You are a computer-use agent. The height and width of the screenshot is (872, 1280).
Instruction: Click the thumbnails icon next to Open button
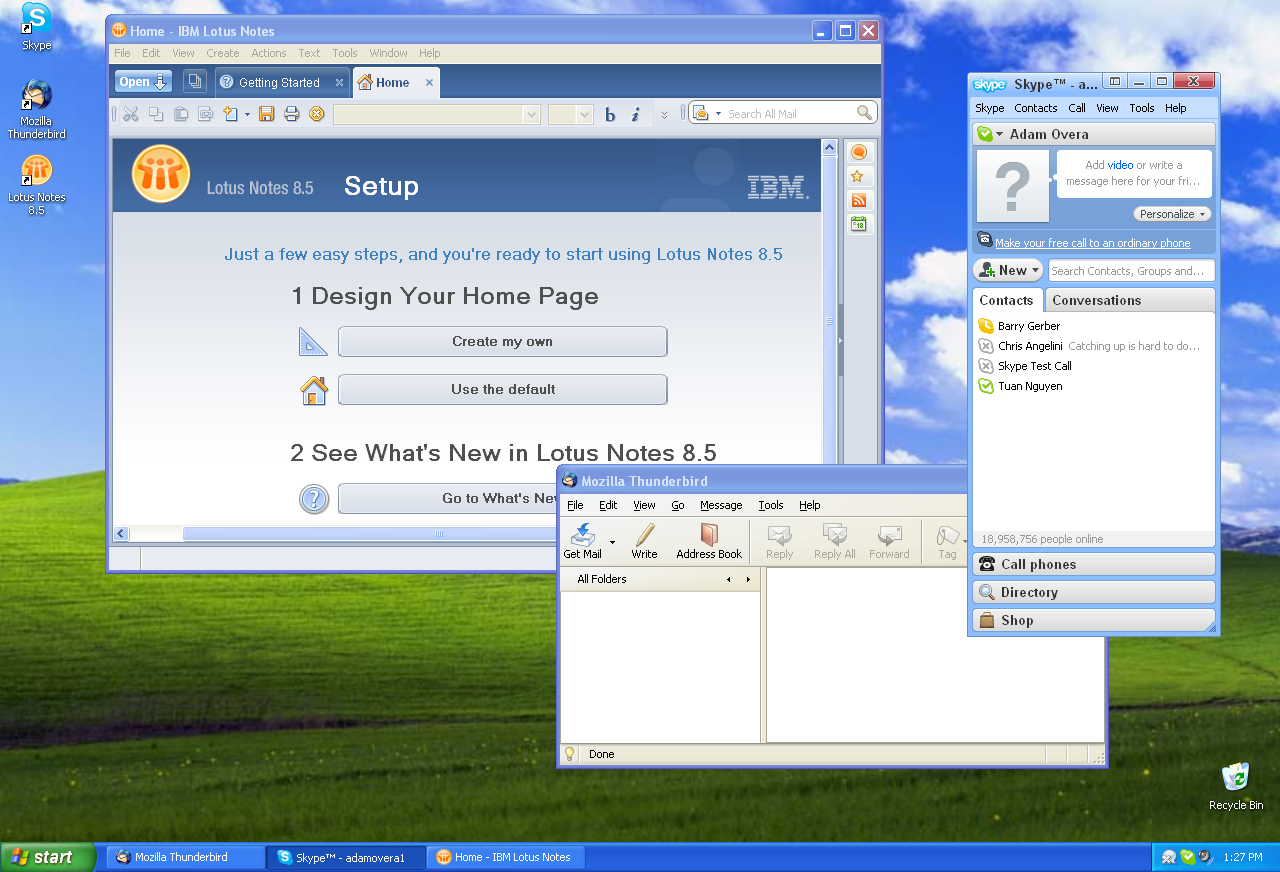click(x=195, y=82)
